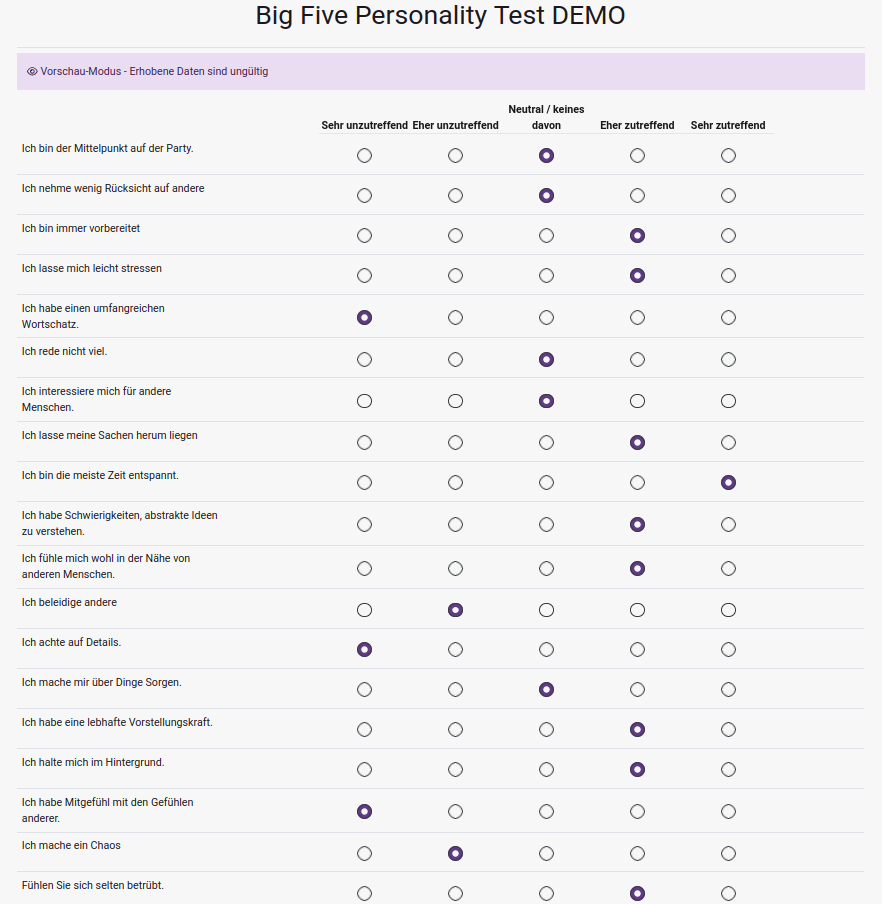The width and height of the screenshot is (882, 904).
Task: Select 'Eher unzutreffend' for 'Ich fühle mich wohl in der Nähe' row
Action: coord(455,569)
